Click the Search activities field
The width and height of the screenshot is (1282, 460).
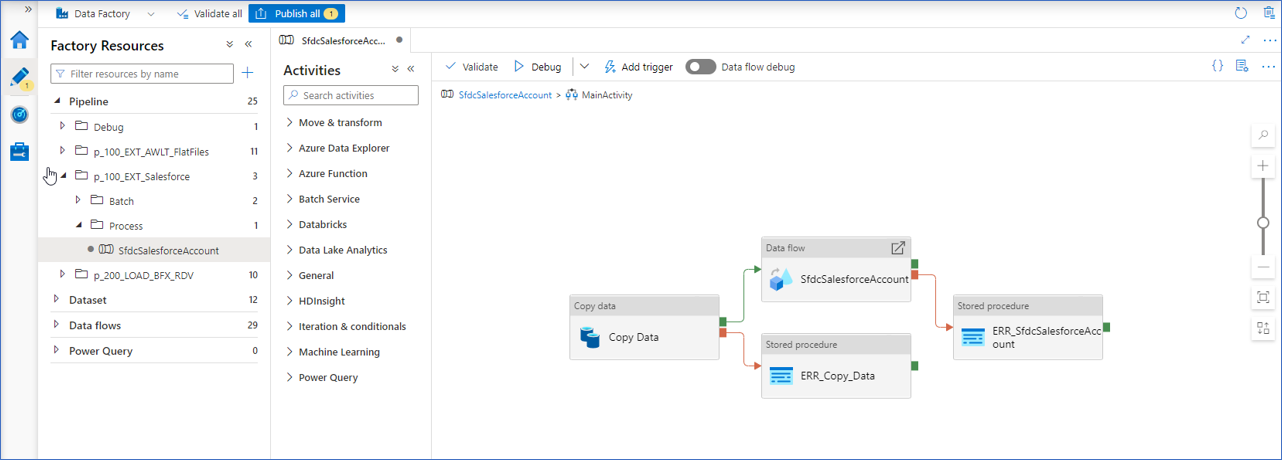351,95
